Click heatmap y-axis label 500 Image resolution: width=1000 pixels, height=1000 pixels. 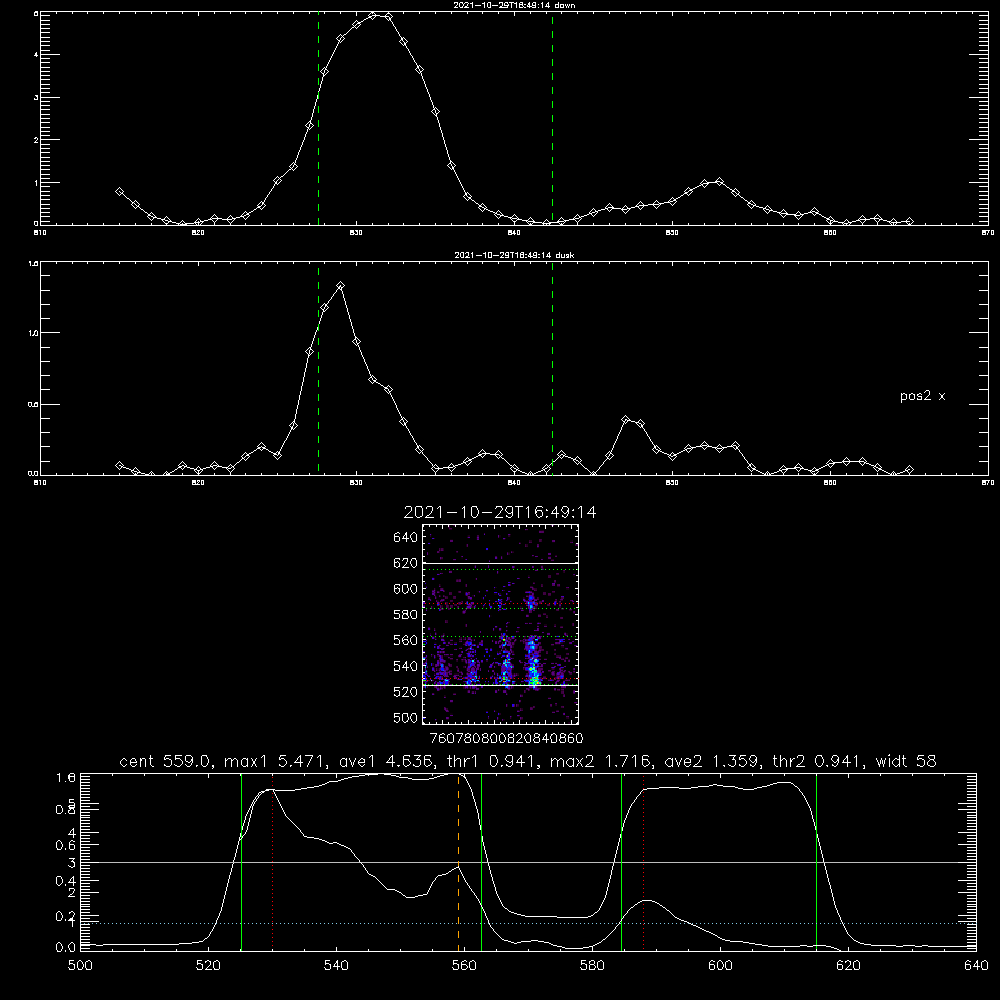(406, 717)
